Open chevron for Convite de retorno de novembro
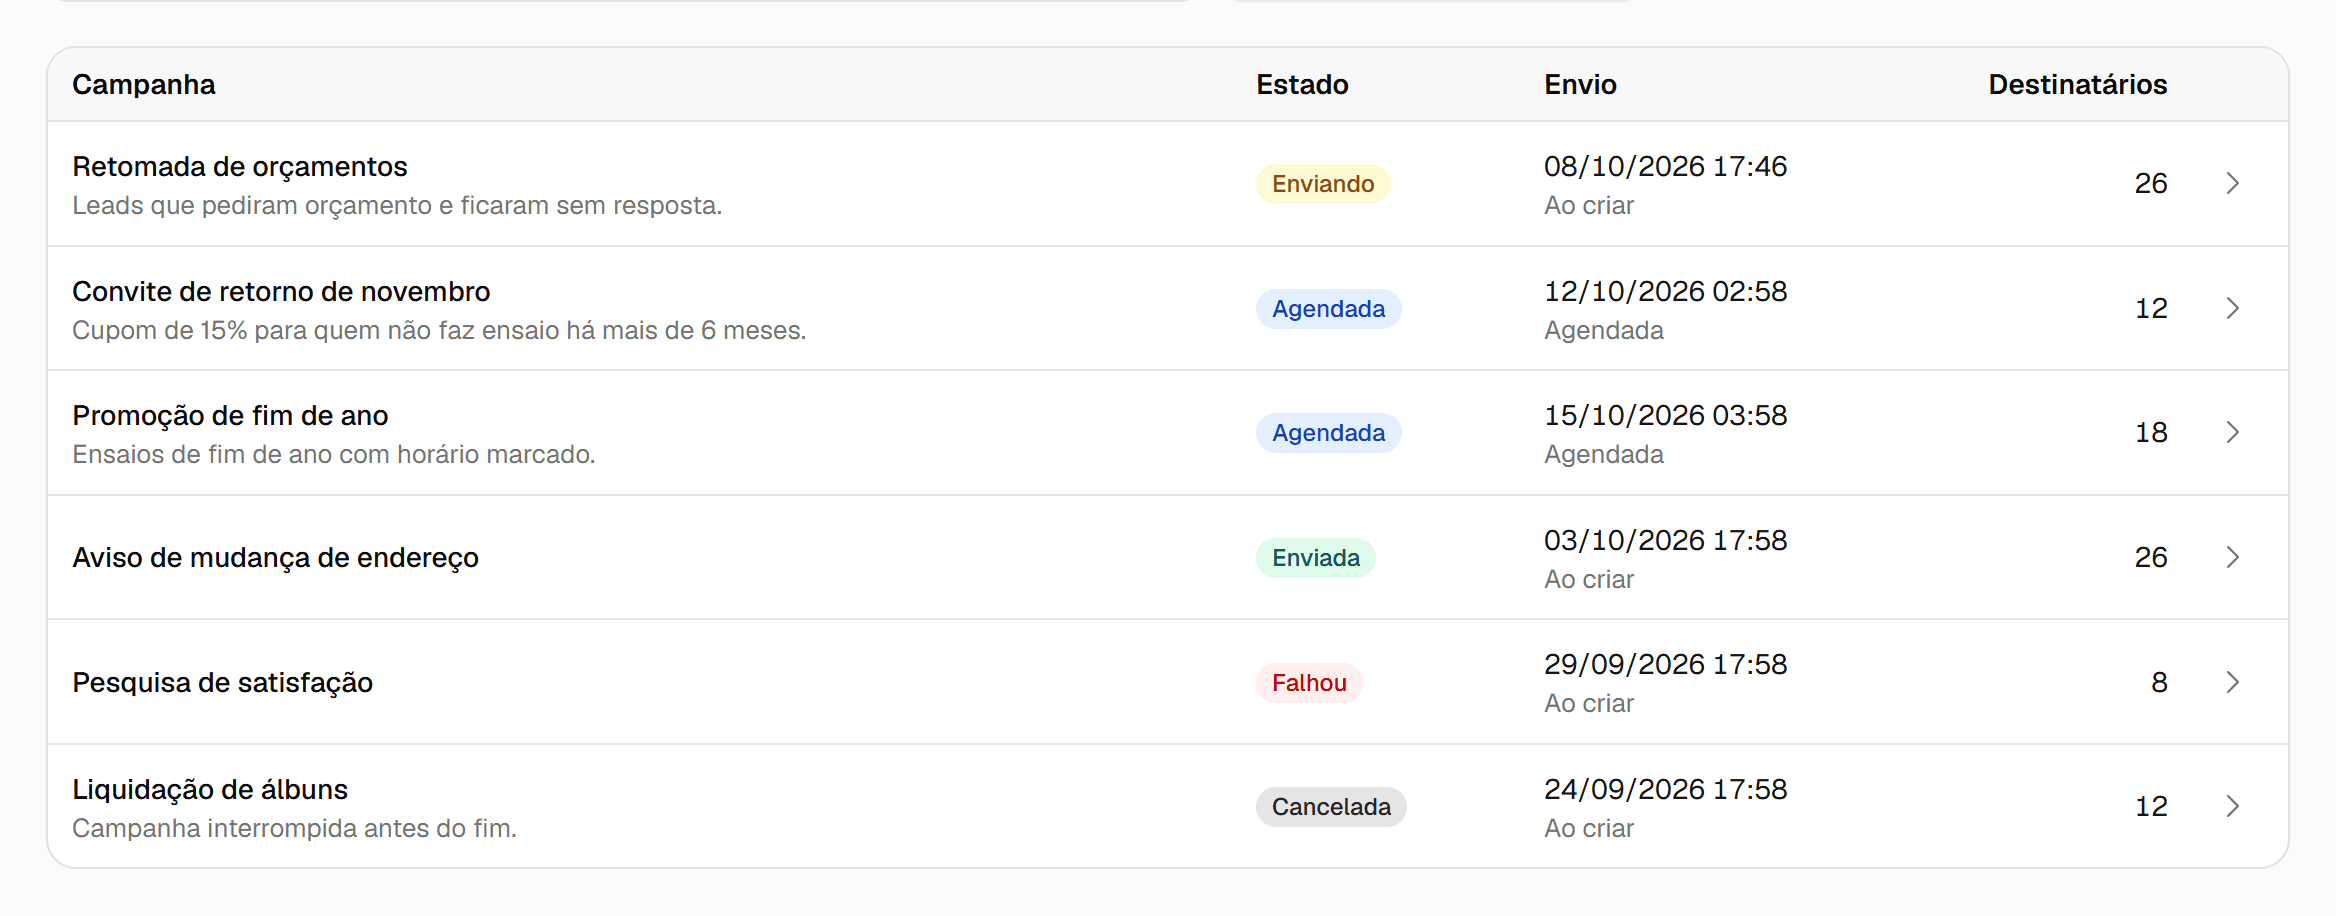Screen dimensions: 2336x916 [2232, 308]
